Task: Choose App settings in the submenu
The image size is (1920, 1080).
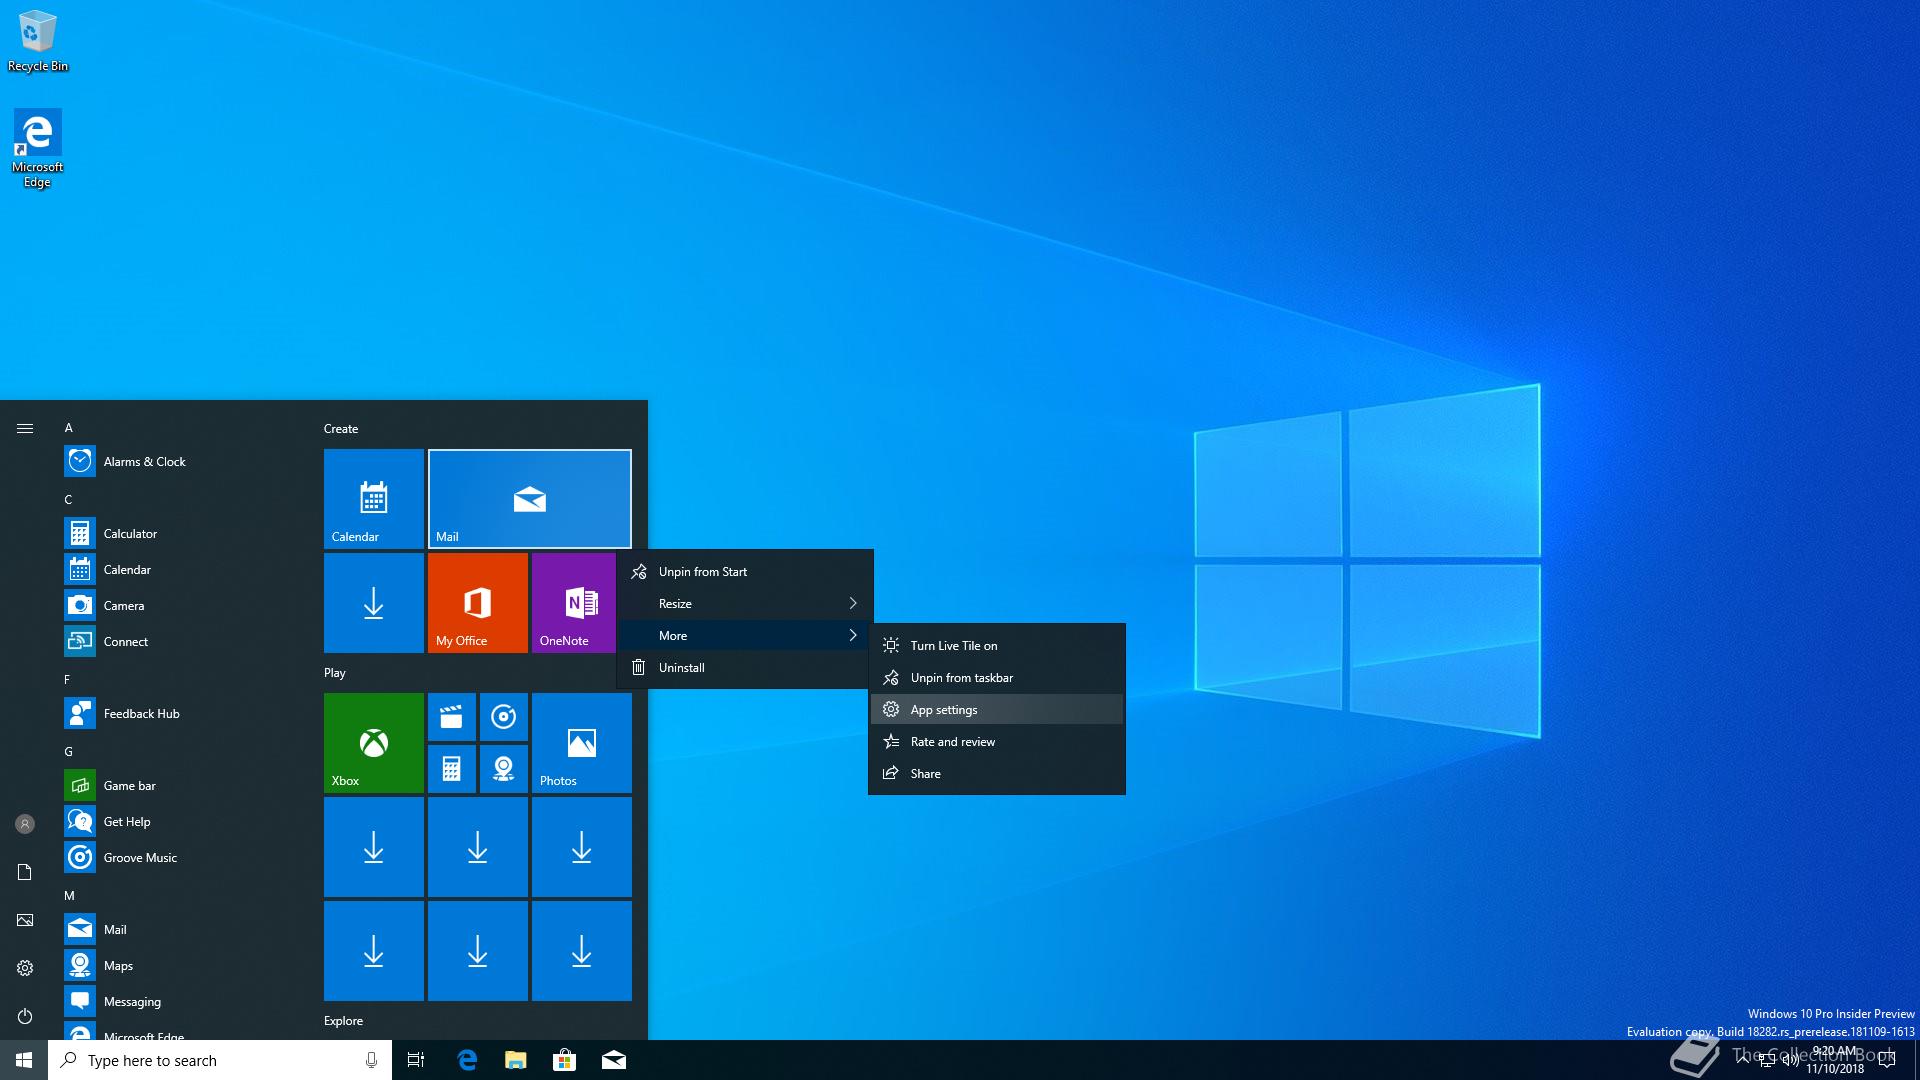Action: tap(997, 710)
